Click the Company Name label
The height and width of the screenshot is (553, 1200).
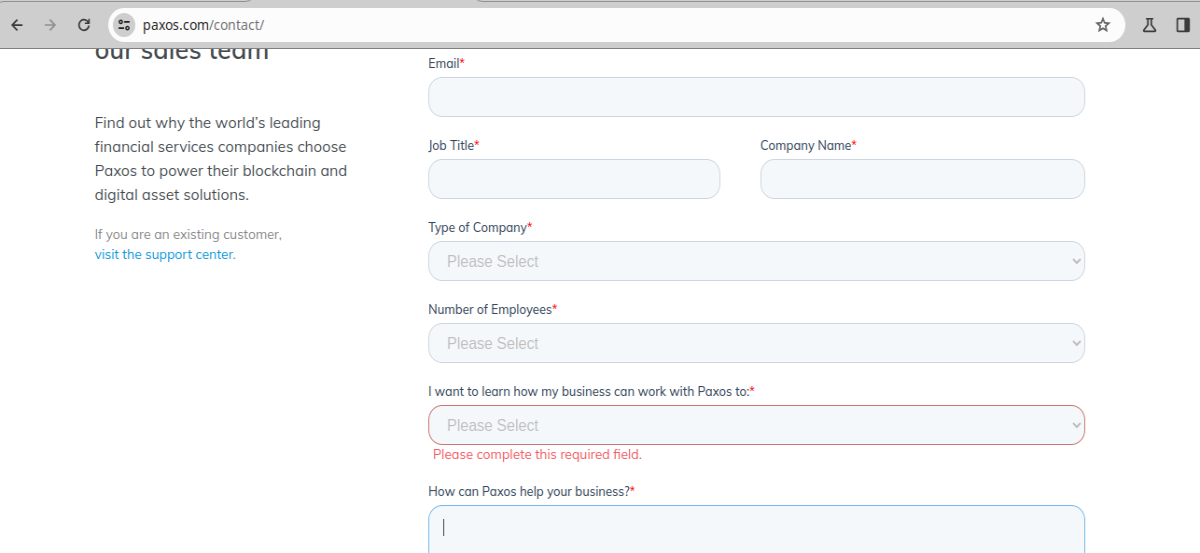tap(808, 145)
